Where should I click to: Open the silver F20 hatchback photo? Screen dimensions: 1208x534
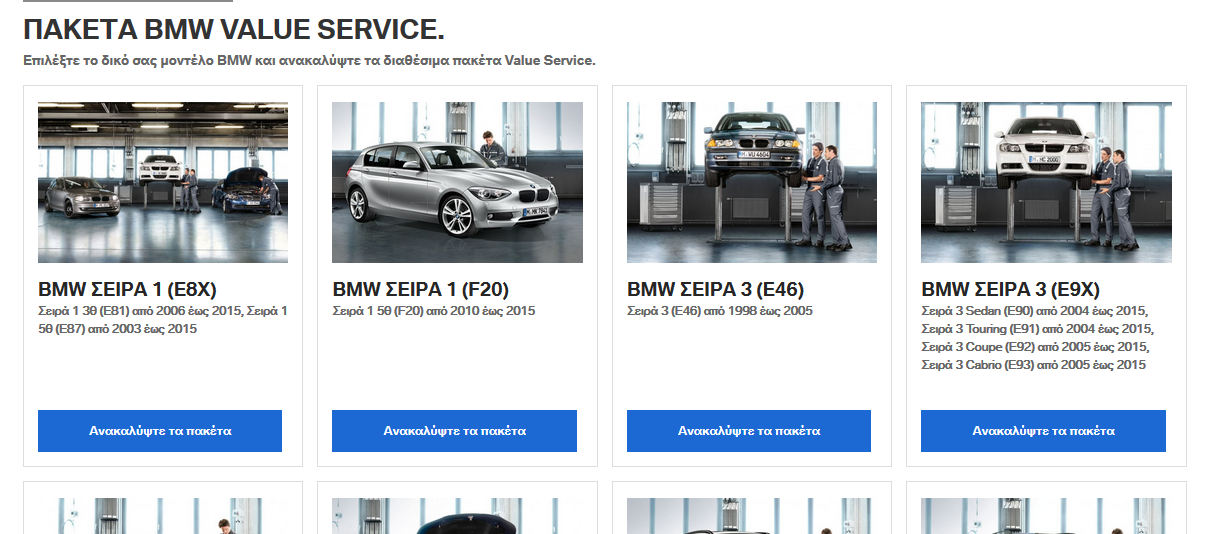457,182
